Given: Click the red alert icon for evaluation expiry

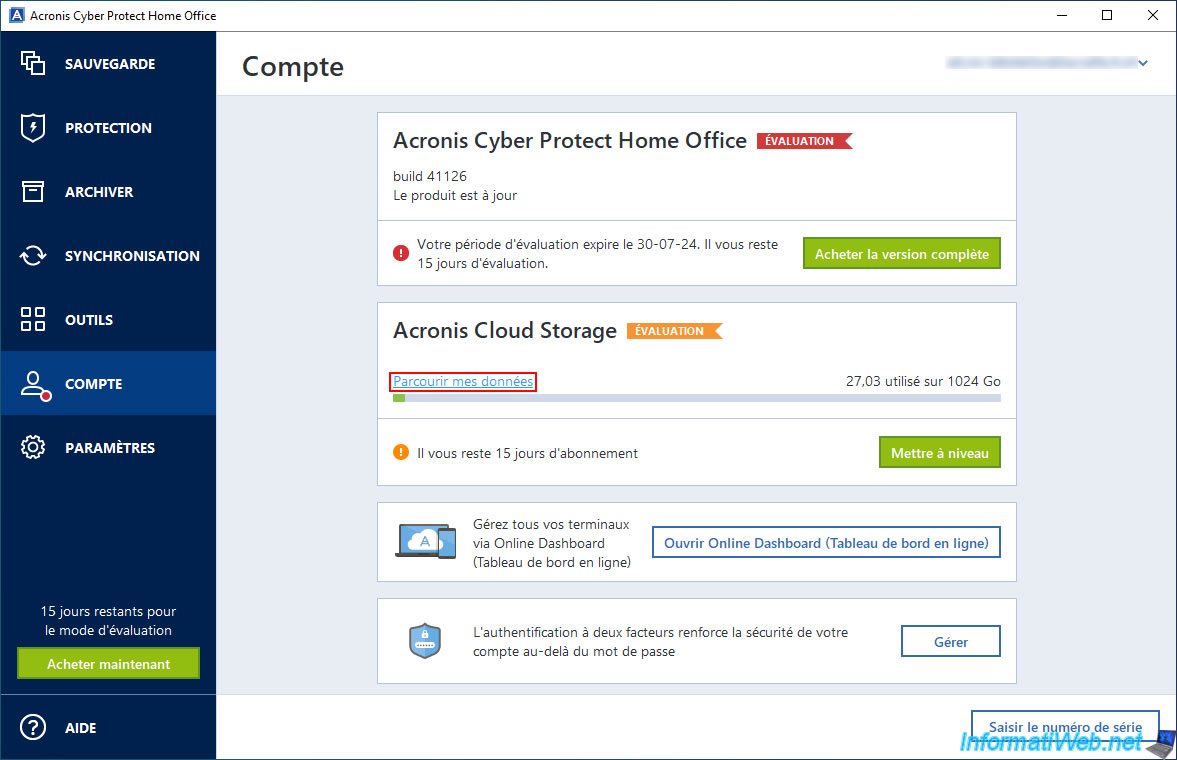Looking at the screenshot, I should click(401, 253).
